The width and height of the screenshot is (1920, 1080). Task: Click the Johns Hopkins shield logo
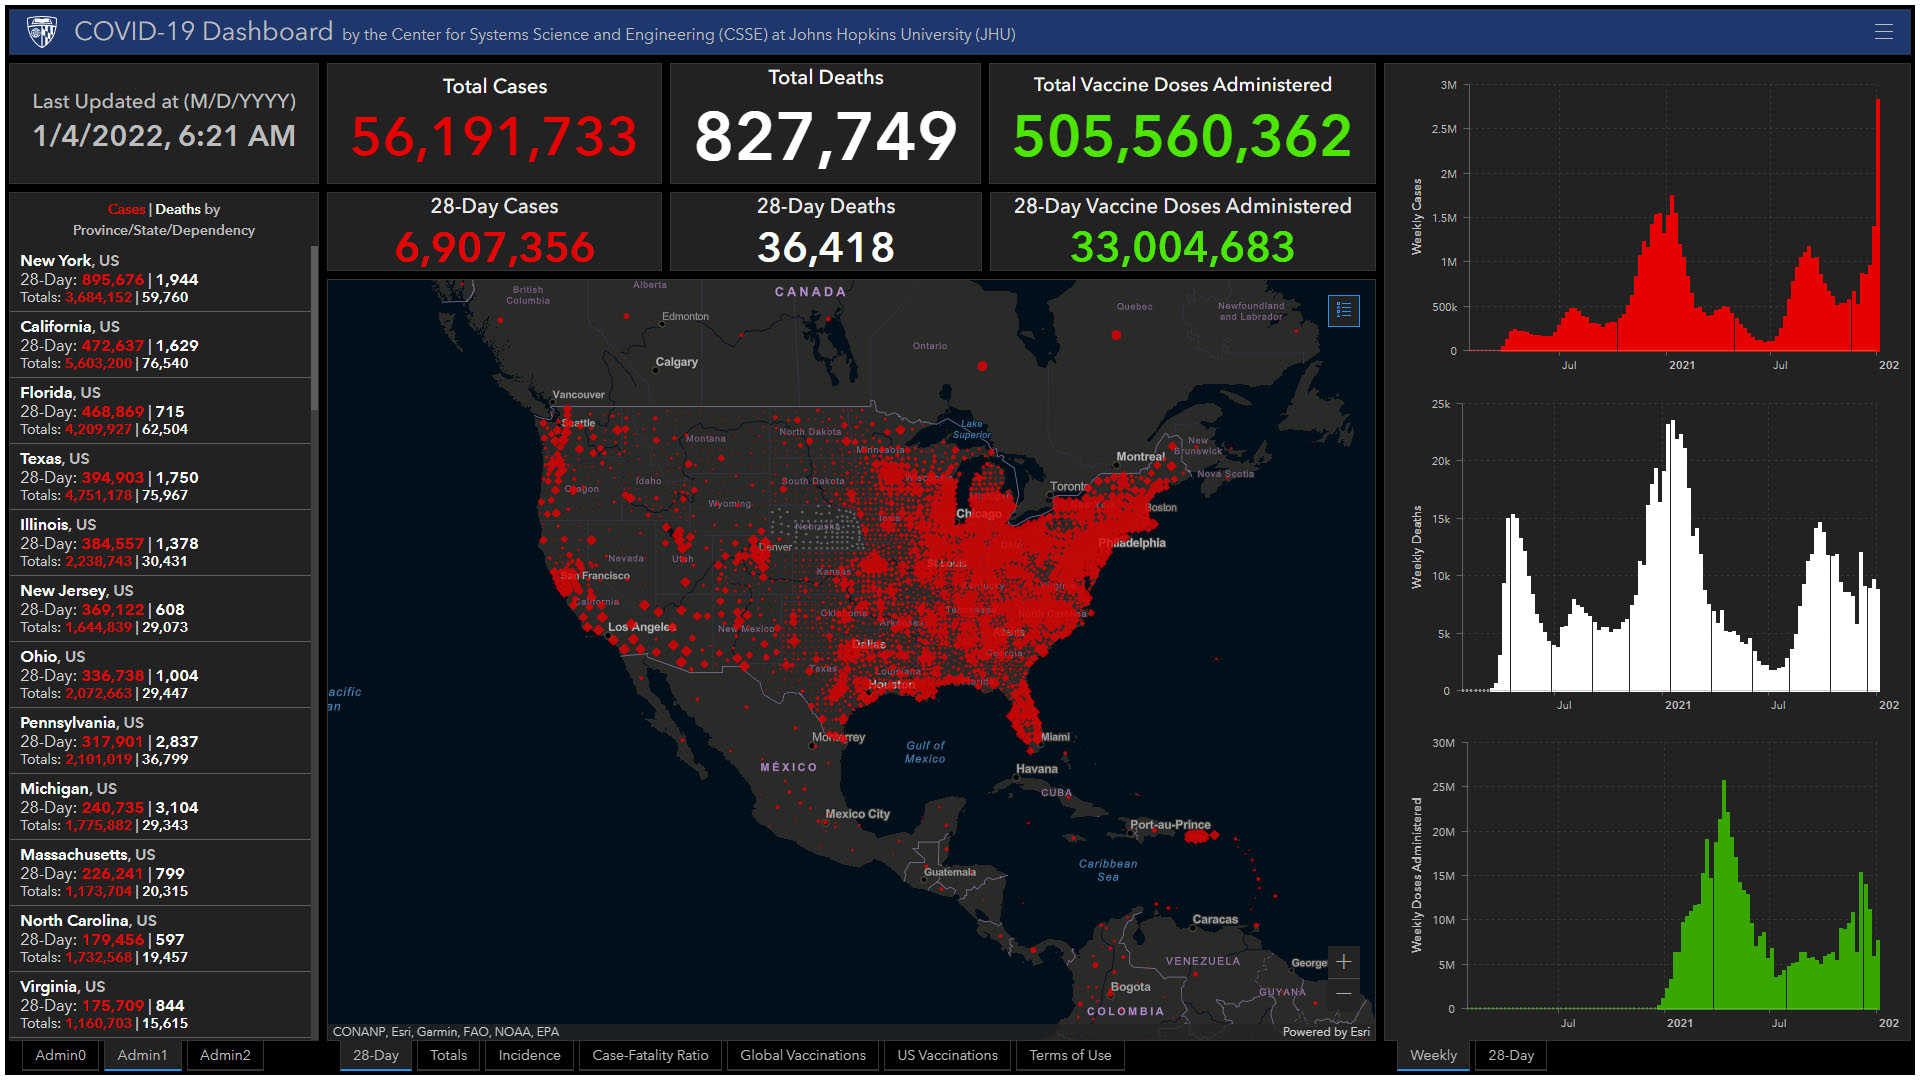42,32
